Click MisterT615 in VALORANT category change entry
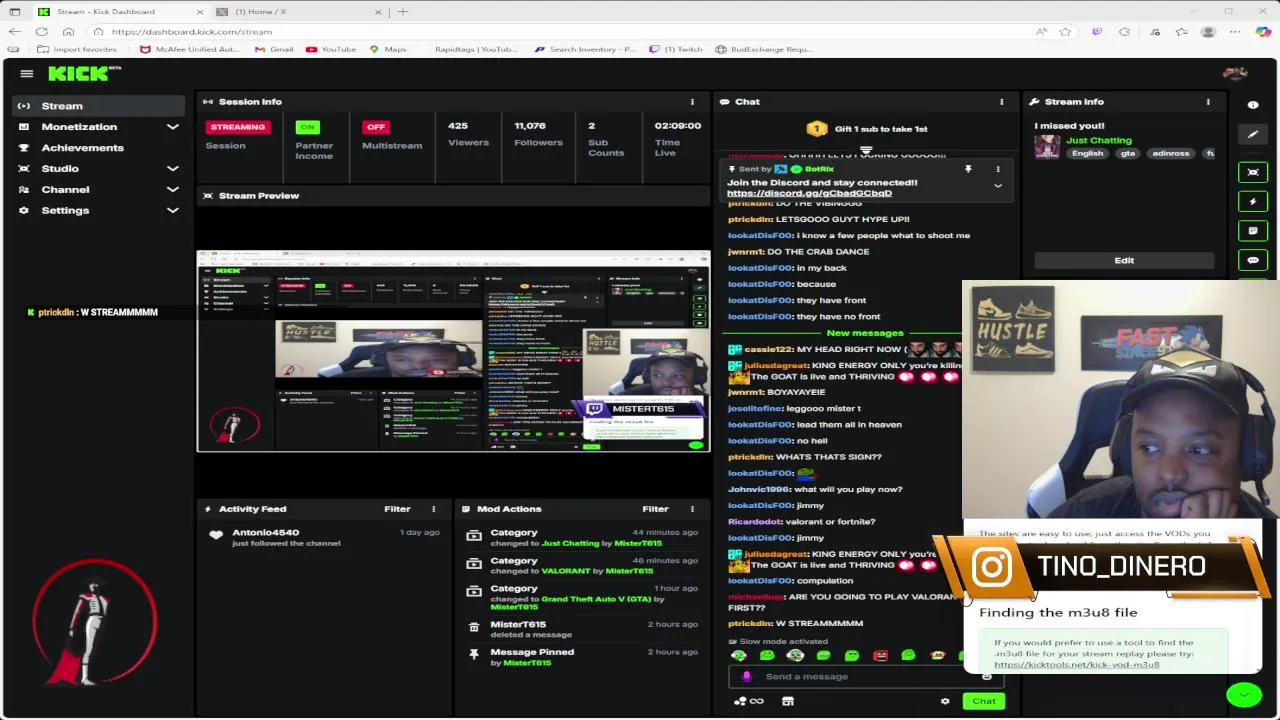 click(629, 571)
